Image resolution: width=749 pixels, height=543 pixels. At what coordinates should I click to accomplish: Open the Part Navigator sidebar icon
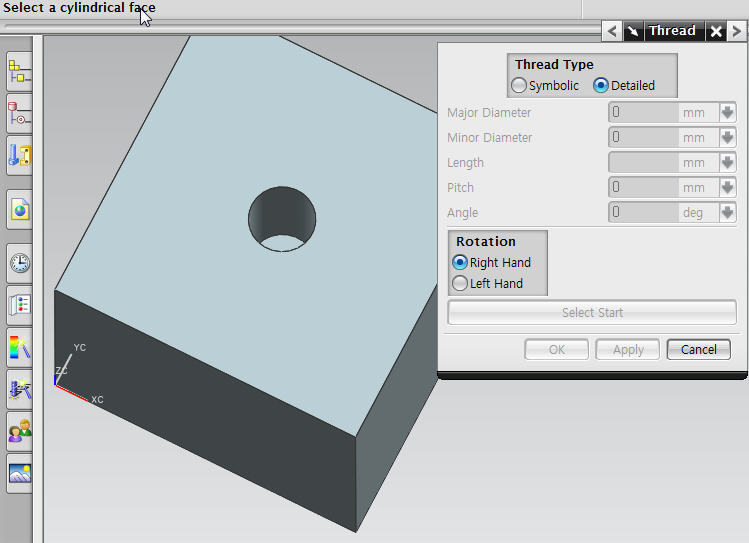point(19,155)
